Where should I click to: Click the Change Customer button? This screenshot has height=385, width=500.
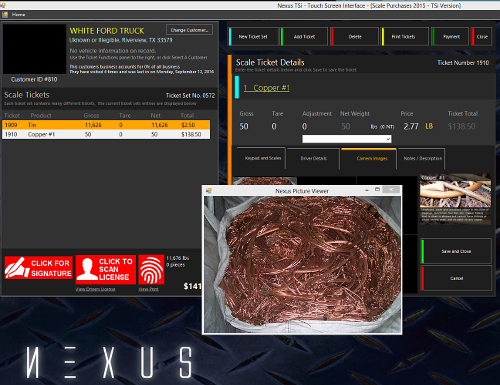pos(189,30)
